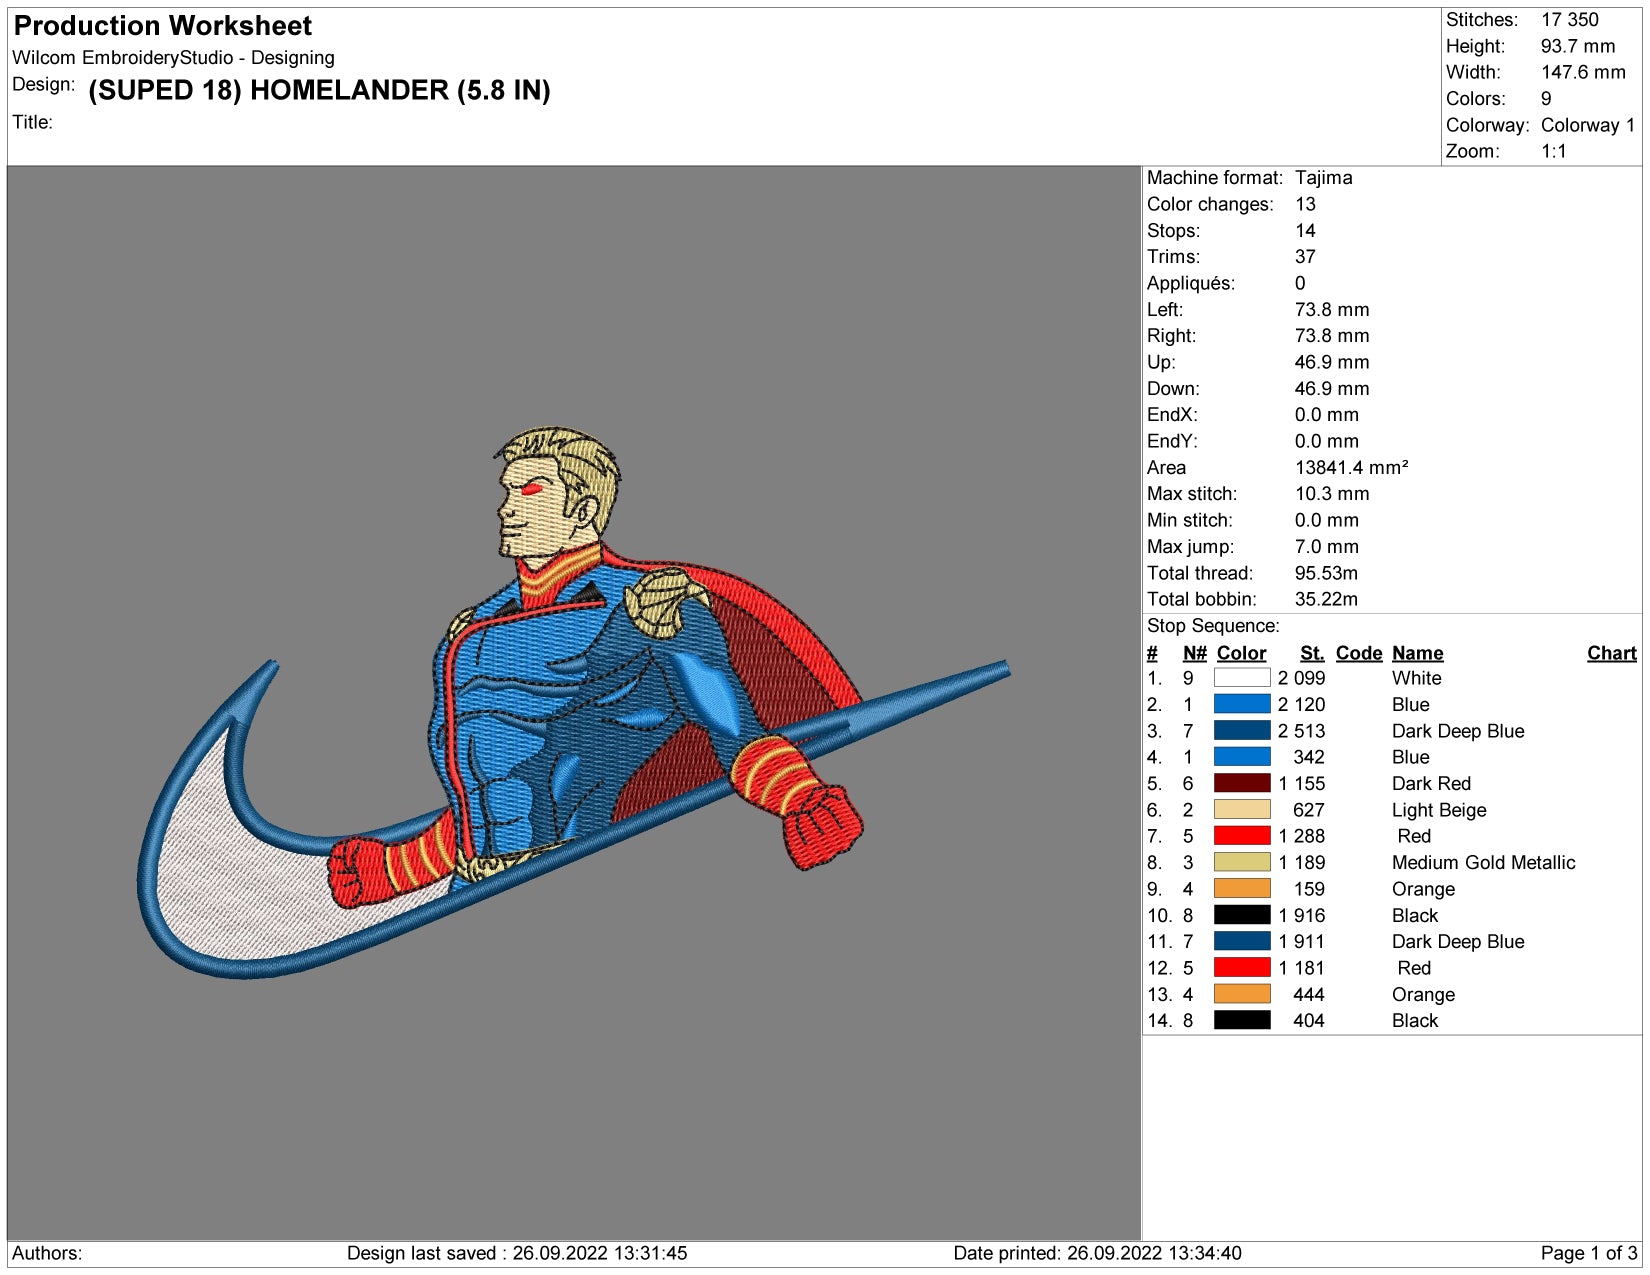Select the Light Beige color swatch
The height and width of the screenshot is (1275, 1650).
pyautogui.click(x=1242, y=810)
